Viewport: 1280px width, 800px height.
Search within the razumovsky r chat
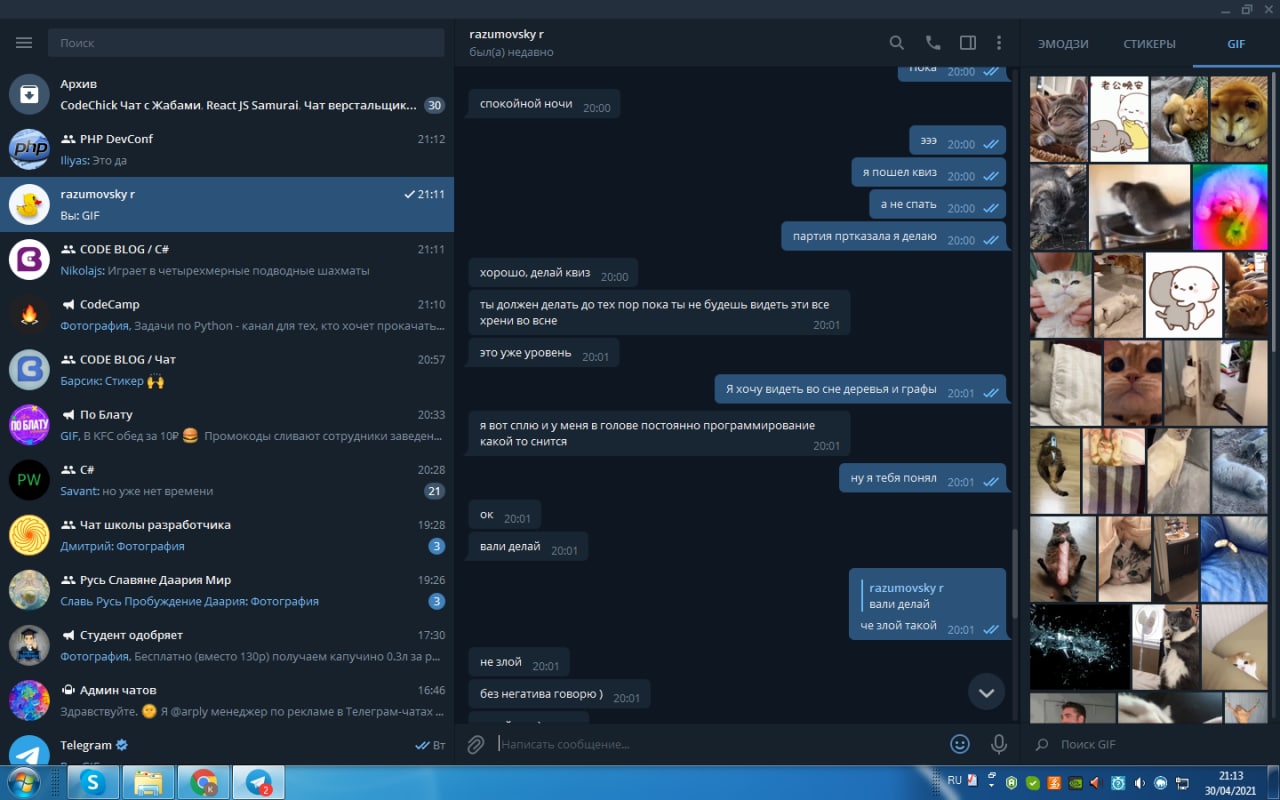(x=897, y=43)
